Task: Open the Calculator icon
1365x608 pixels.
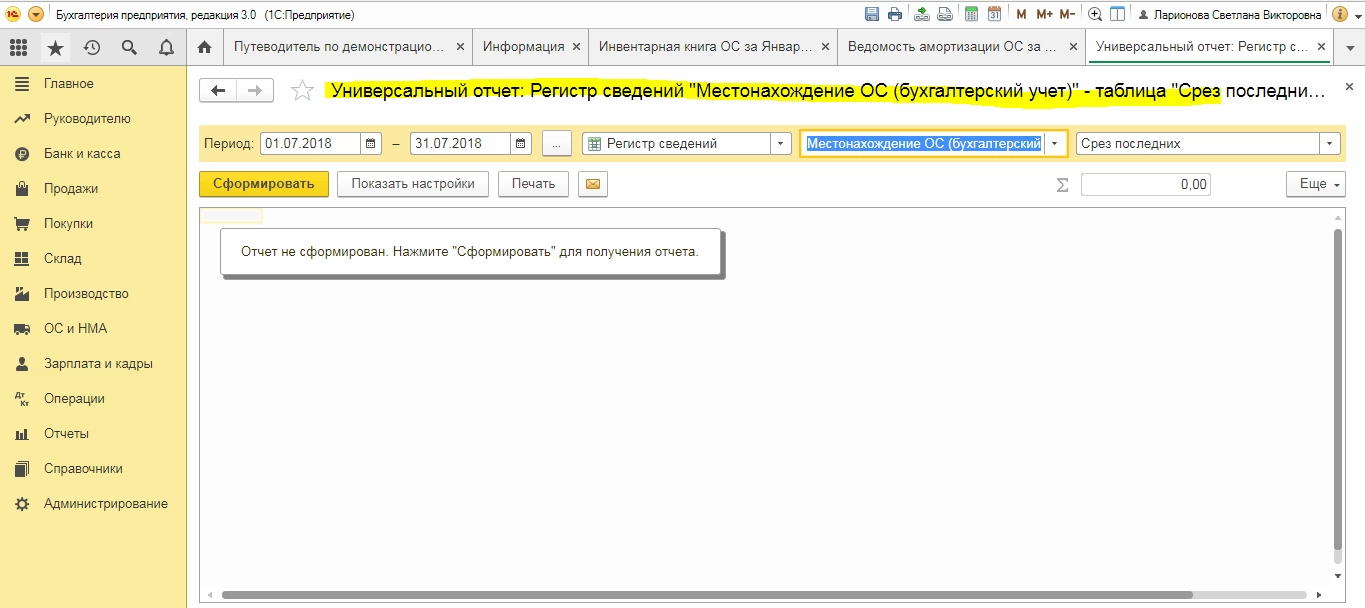Action: 971,14
